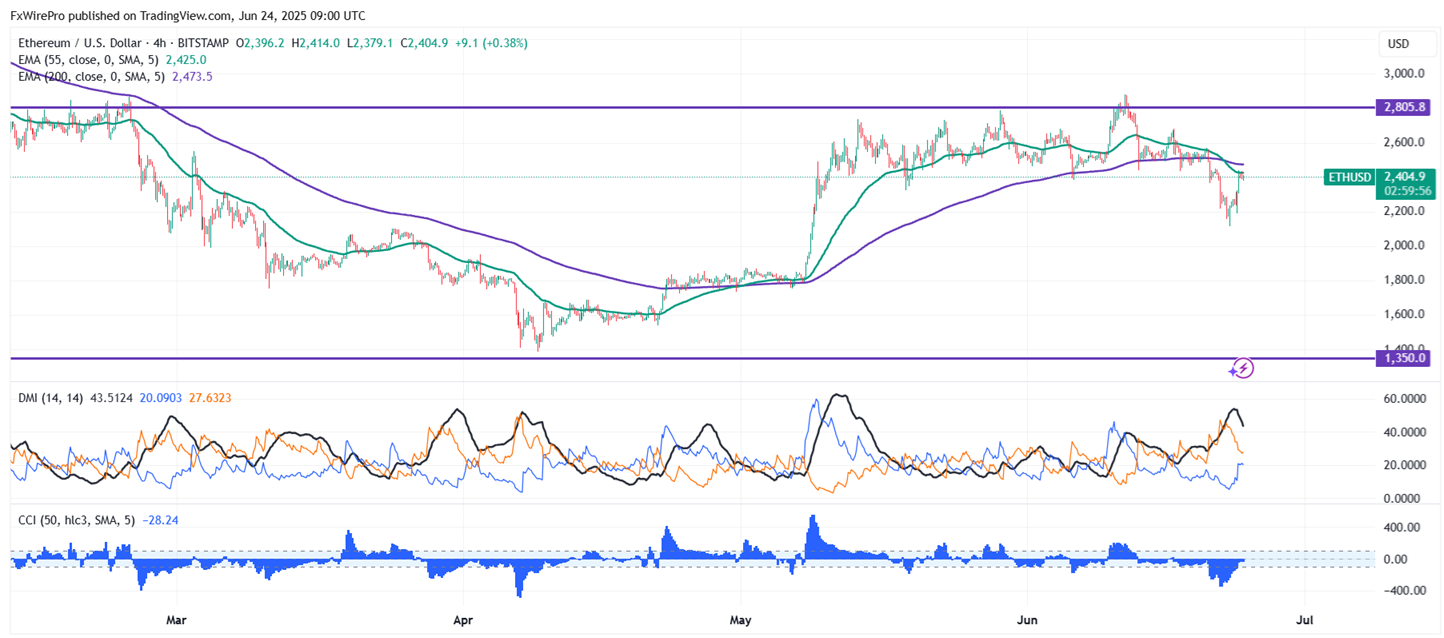Image resolution: width=1444 pixels, height=638 pixels.
Task: Click the Jun label on the time axis
Action: click(1028, 621)
